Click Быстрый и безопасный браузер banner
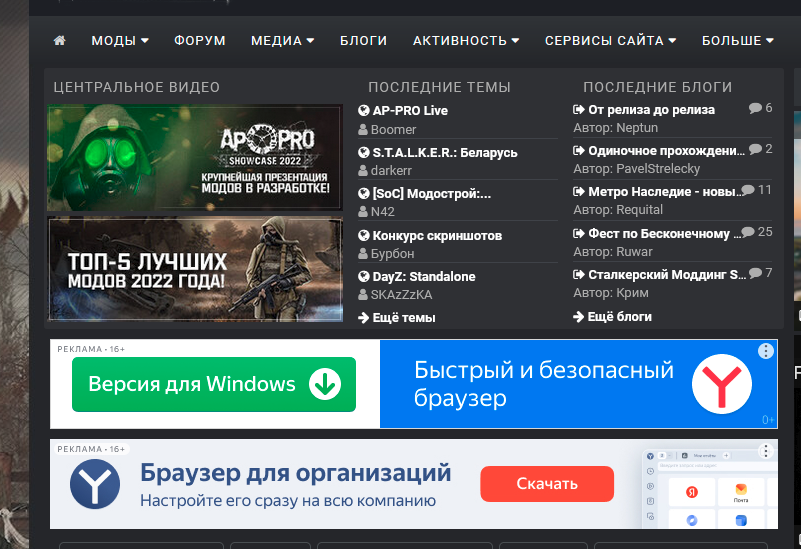The height and width of the screenshot is (549, 801). click(544, 384)
